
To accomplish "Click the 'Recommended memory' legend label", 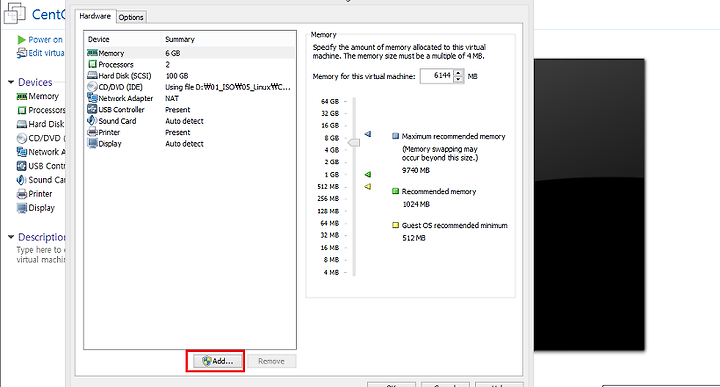I will tap(439, 191).
